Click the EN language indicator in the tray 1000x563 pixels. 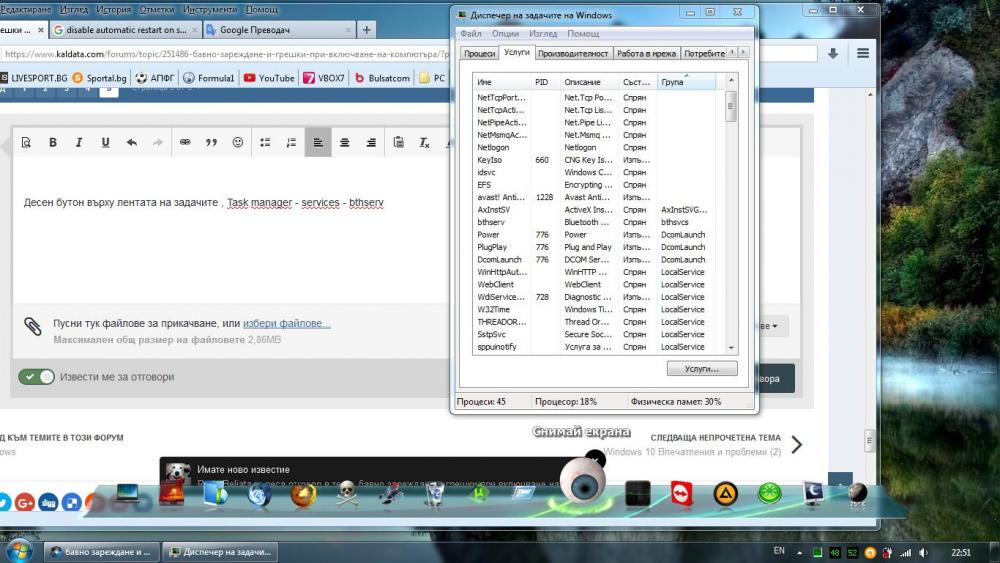(779, 551)
